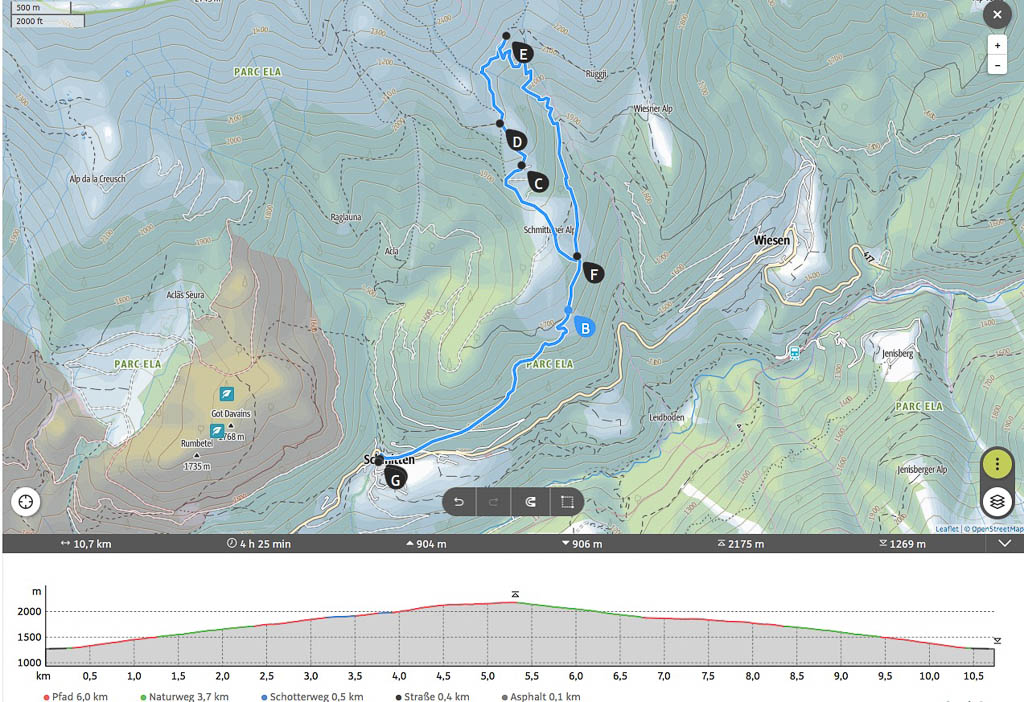Open the map layers selector
Image resolution: width=1024 pixels, height=702 pixels.
point(997,501)
